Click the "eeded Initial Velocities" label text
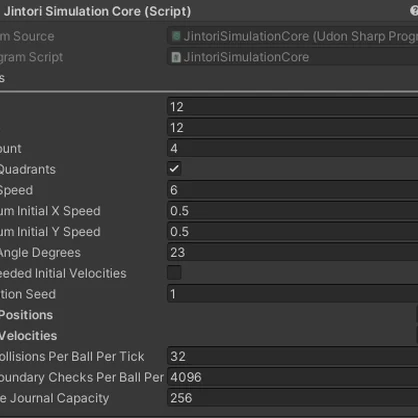Screen dimensions: 418x418 click(63, 273)
